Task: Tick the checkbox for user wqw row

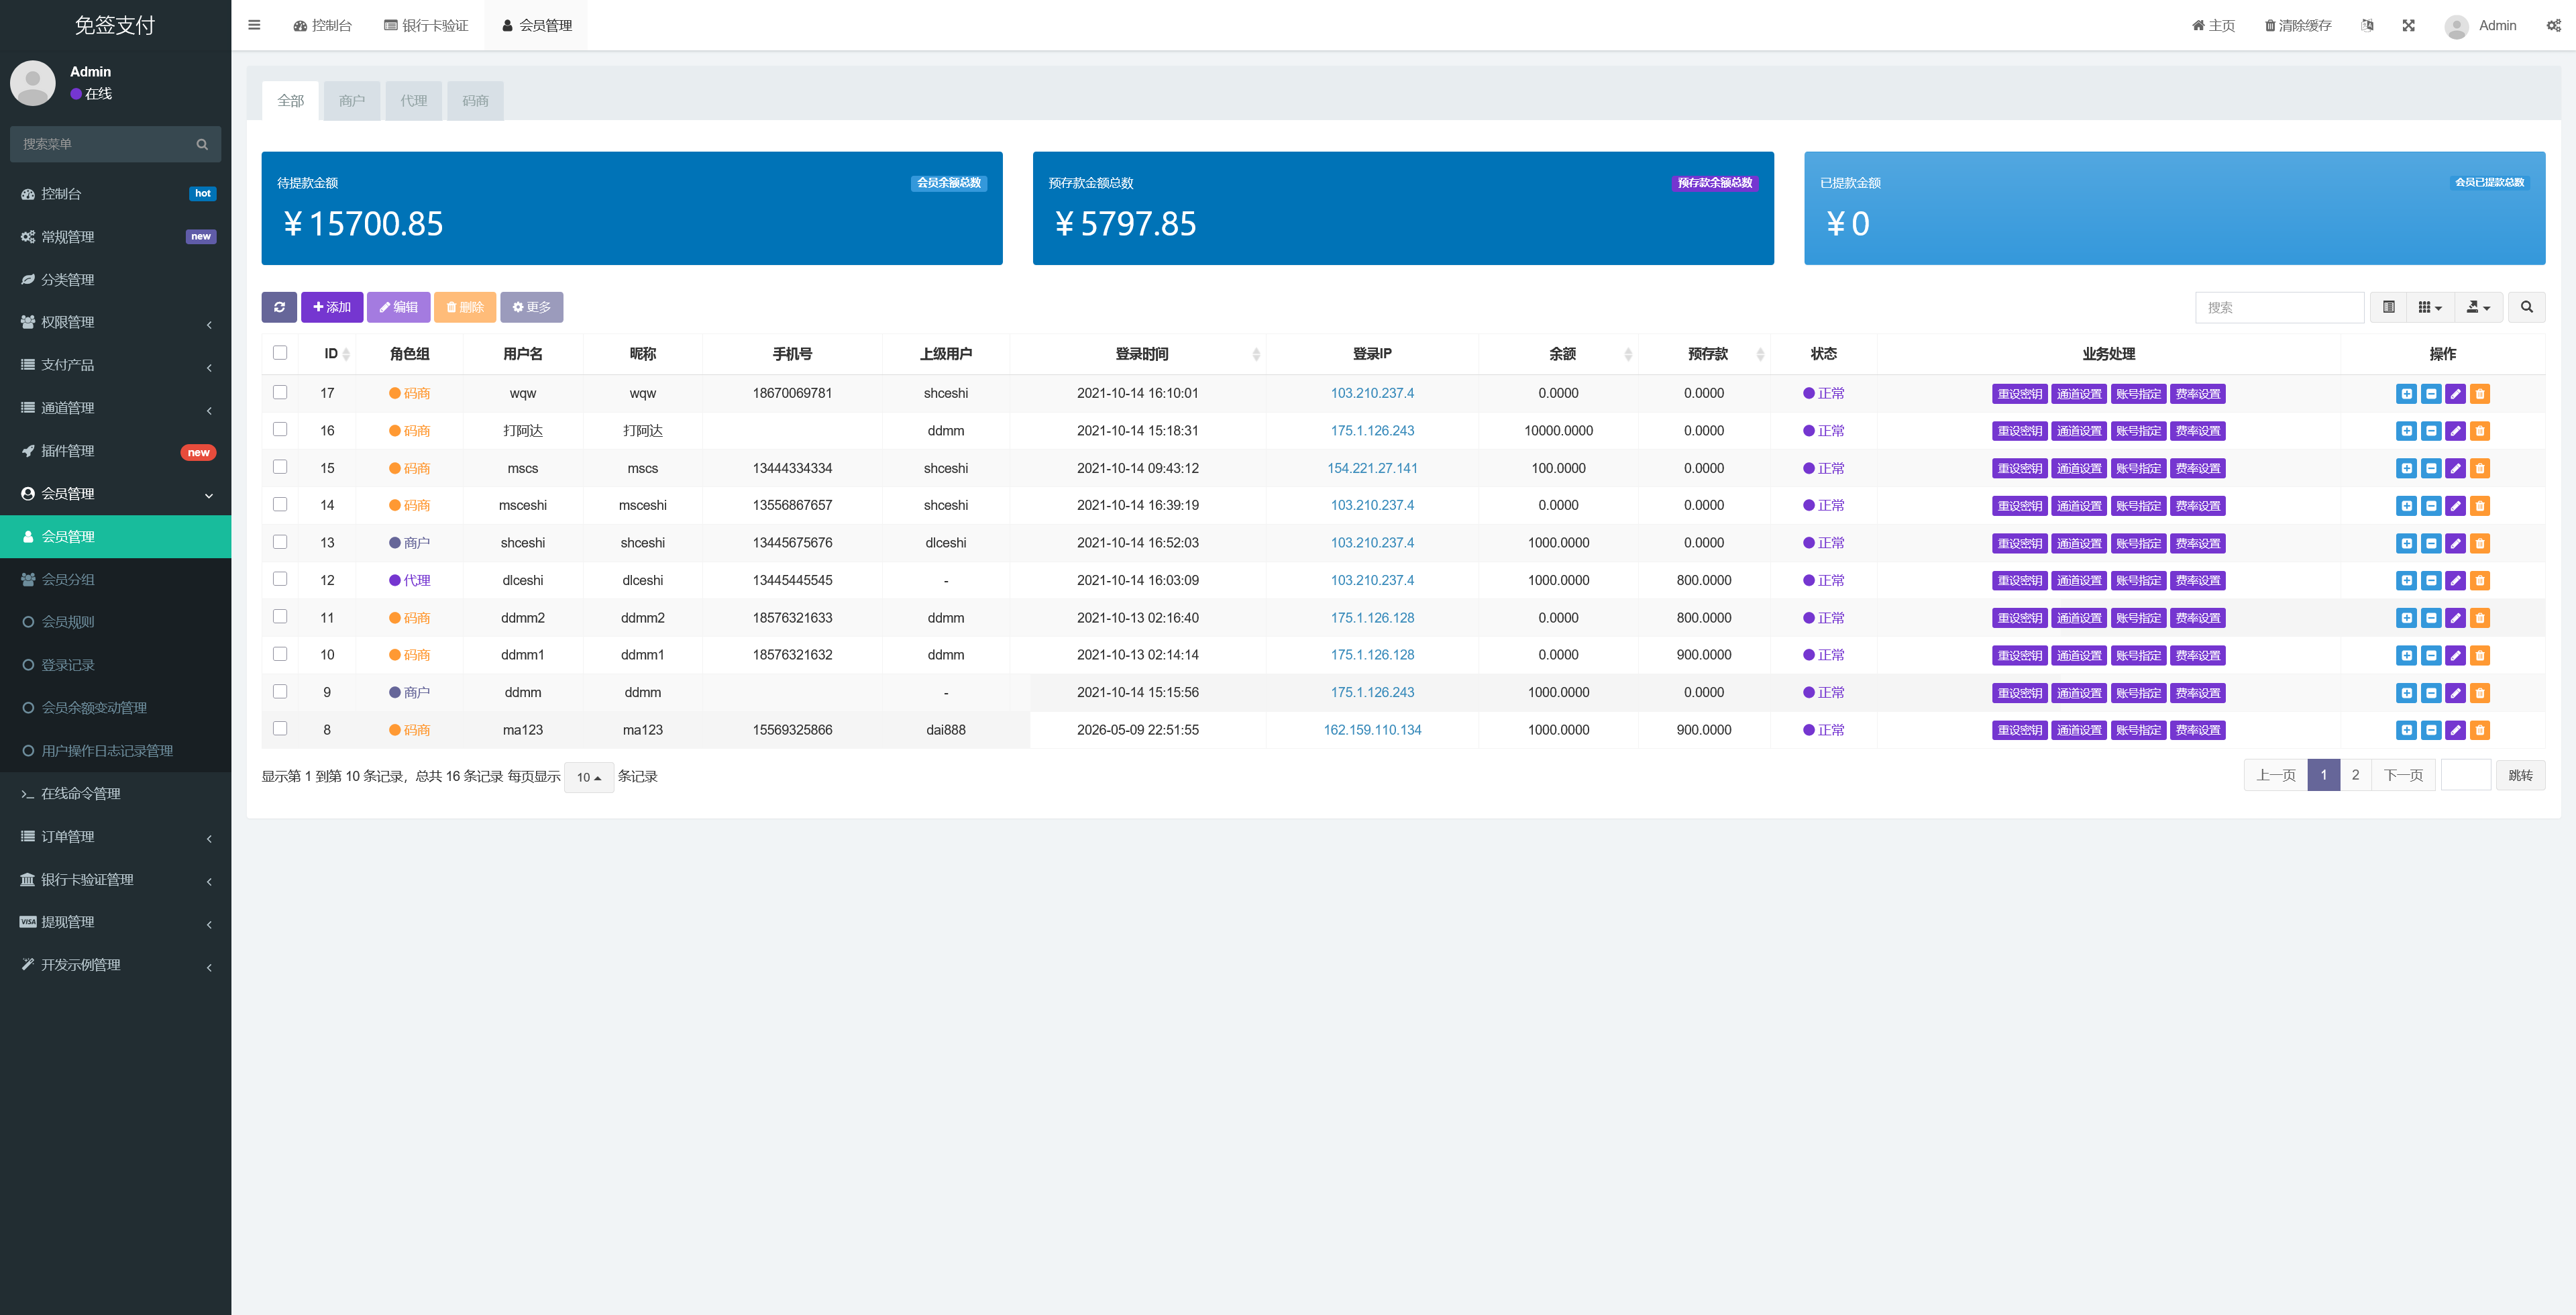Action: [280, 392]
